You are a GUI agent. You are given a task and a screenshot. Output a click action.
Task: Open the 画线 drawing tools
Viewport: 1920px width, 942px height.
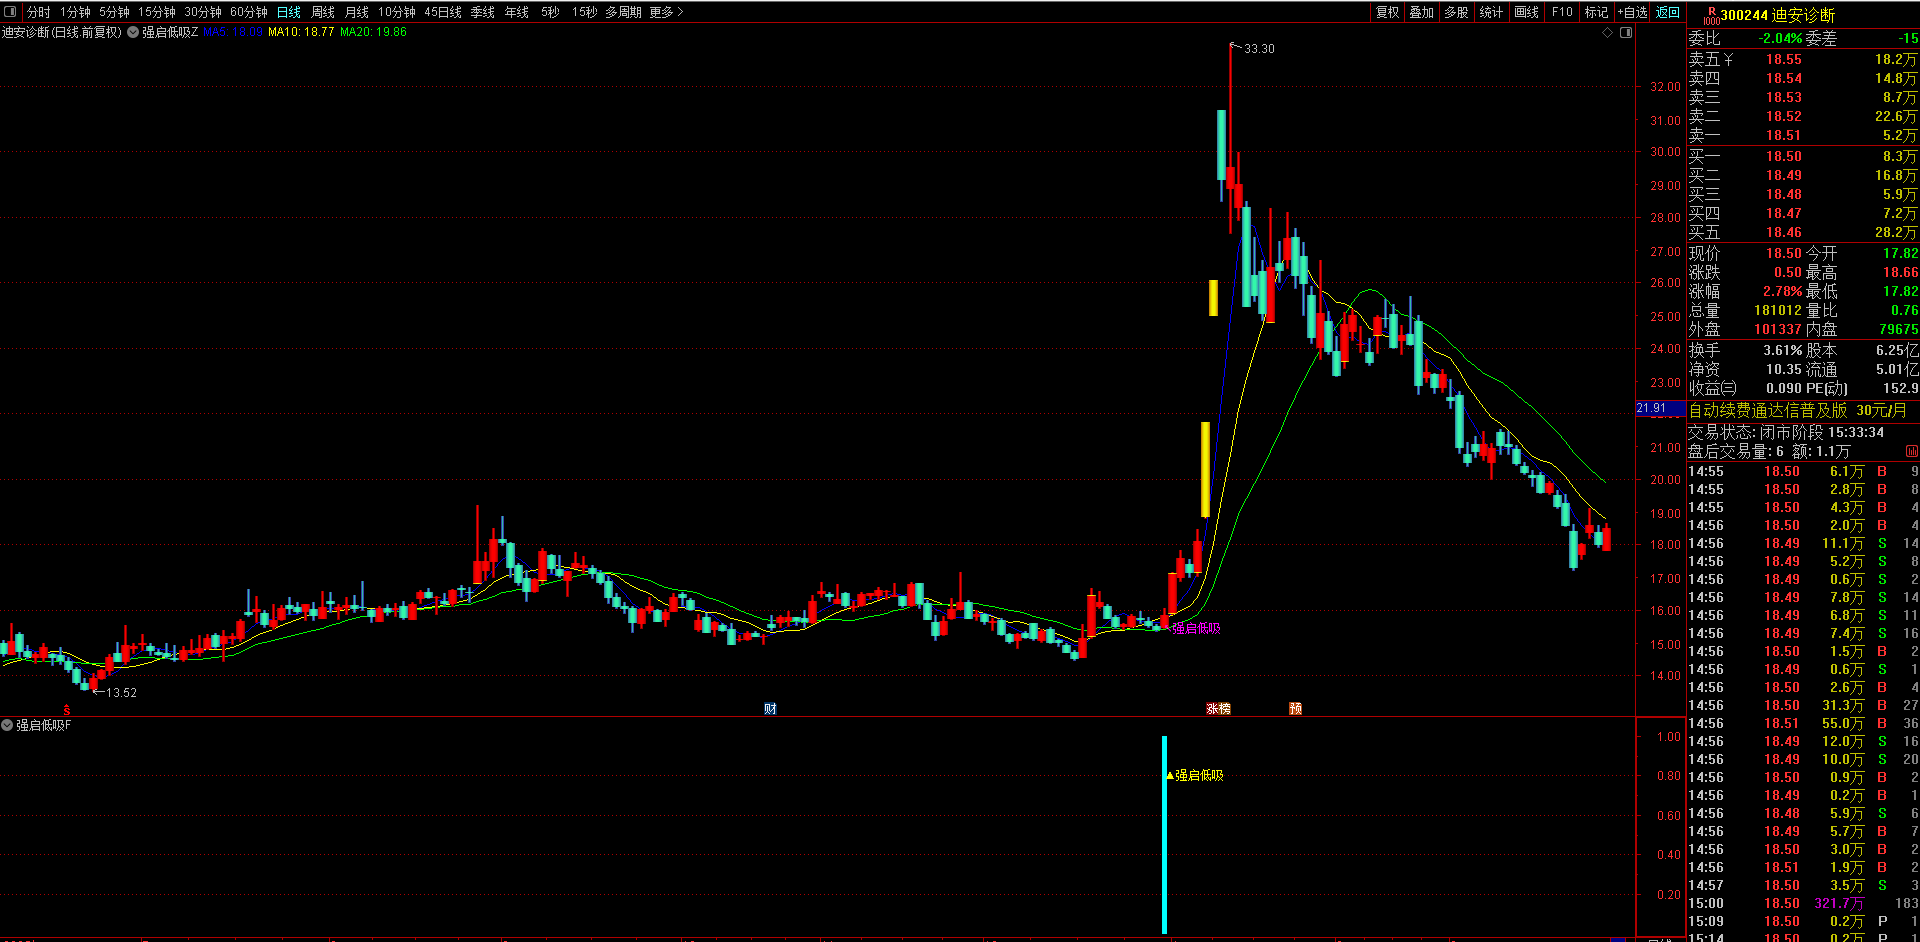[1527, 12]
